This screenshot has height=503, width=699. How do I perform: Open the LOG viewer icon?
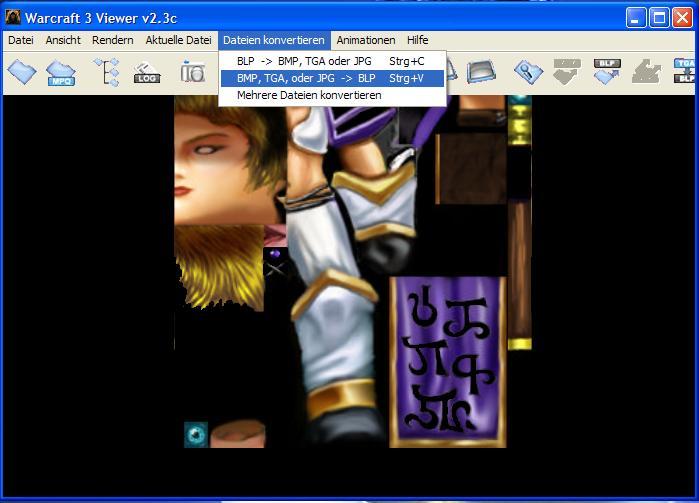(147, 73)
